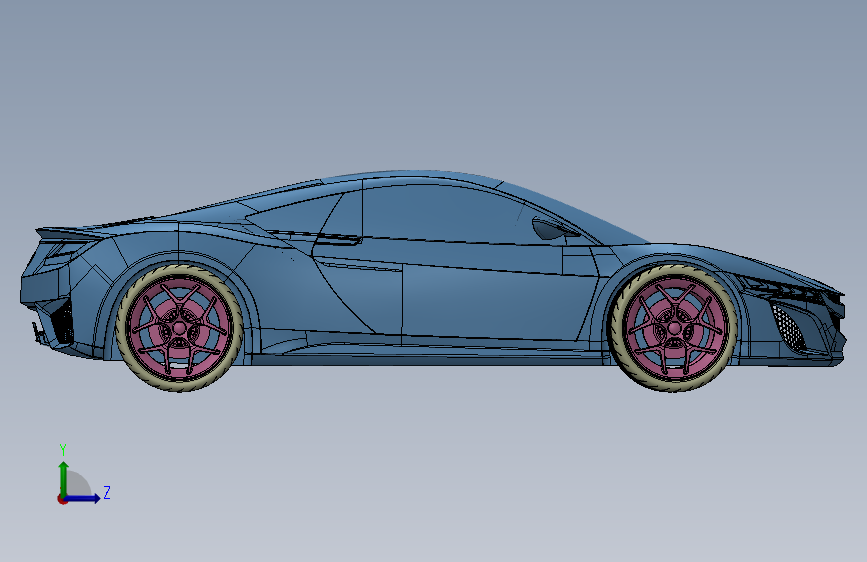Image resolution: width=867 pixels, height=562 pixels.
Task: Select the front wheel's pink rim
Action: (x=673, y=327)
